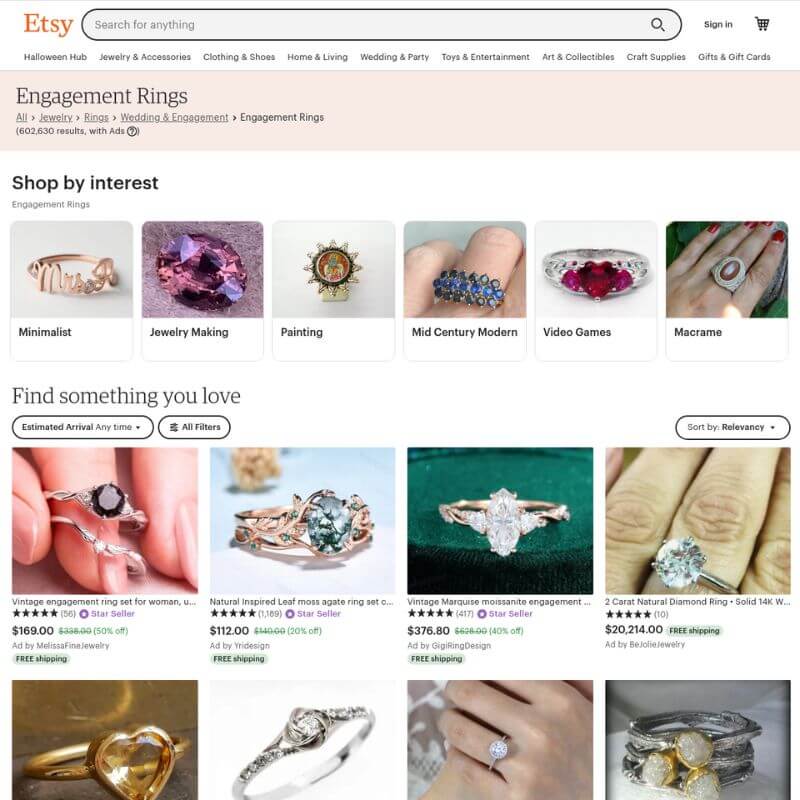Select the Minimalist interest card

pos(71,290)
